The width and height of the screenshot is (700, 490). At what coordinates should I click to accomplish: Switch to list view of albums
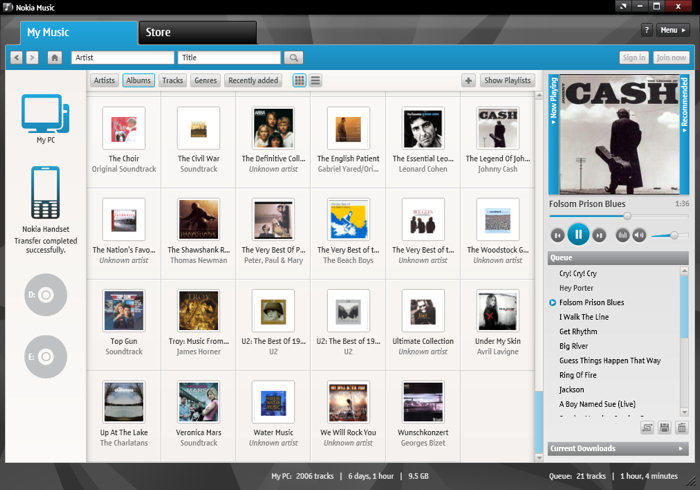click(315, 80)
